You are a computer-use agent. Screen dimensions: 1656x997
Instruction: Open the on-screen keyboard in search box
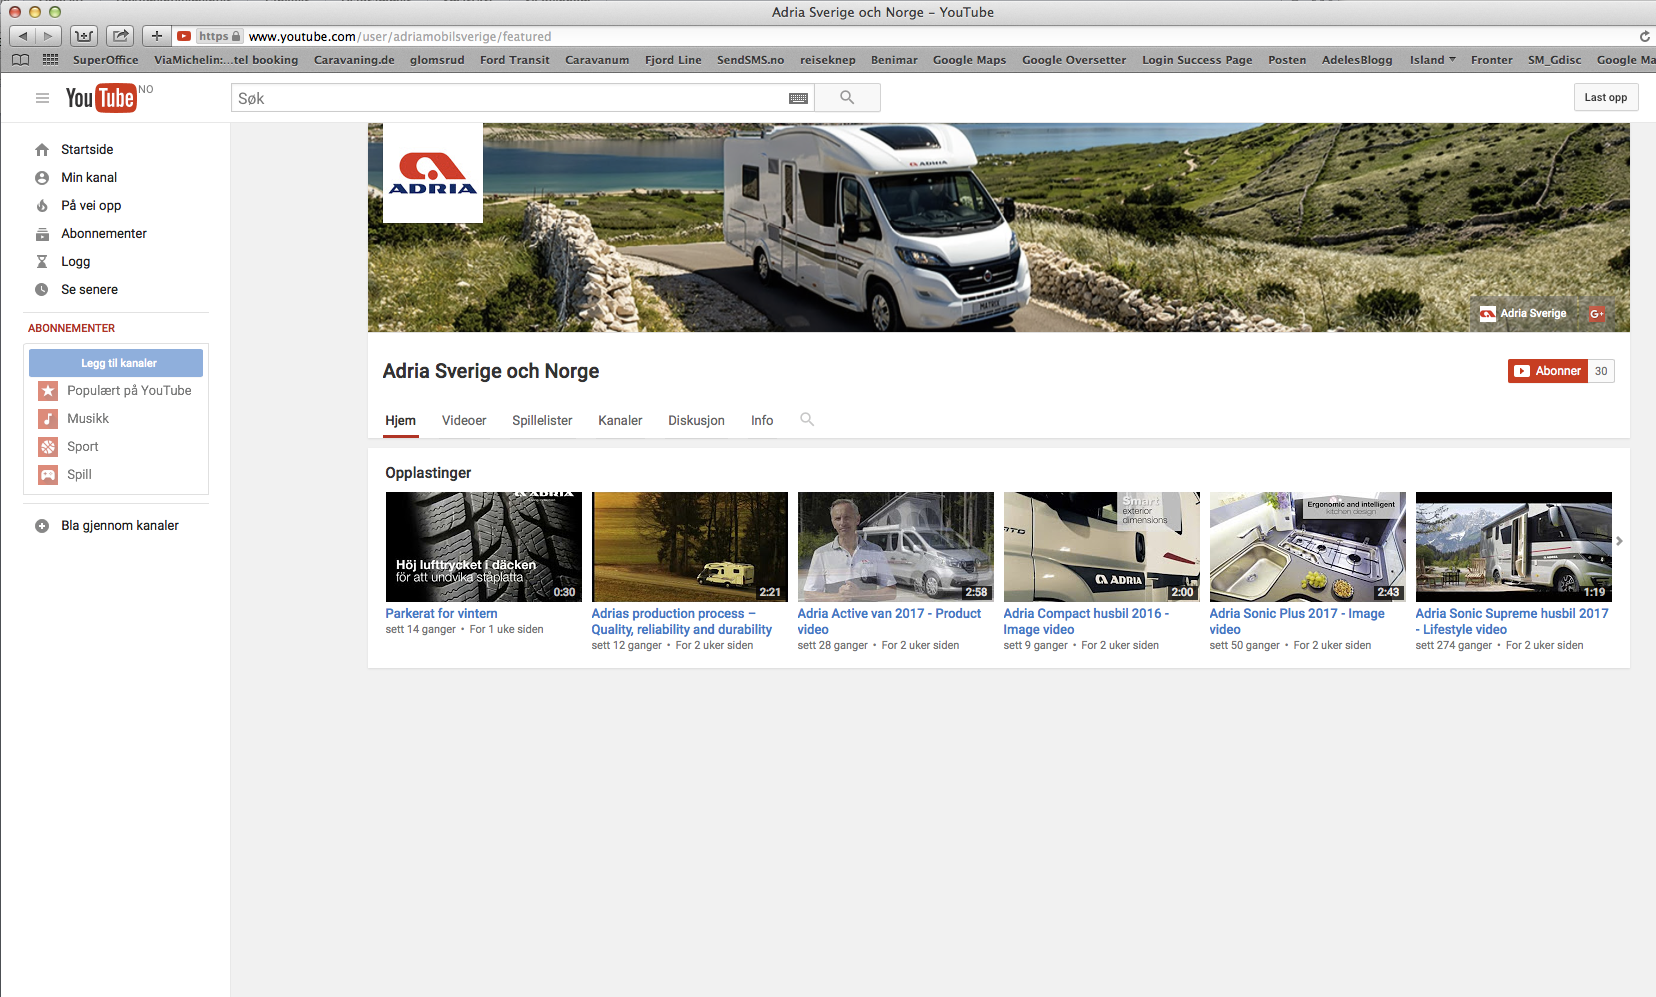click(798, 98)
